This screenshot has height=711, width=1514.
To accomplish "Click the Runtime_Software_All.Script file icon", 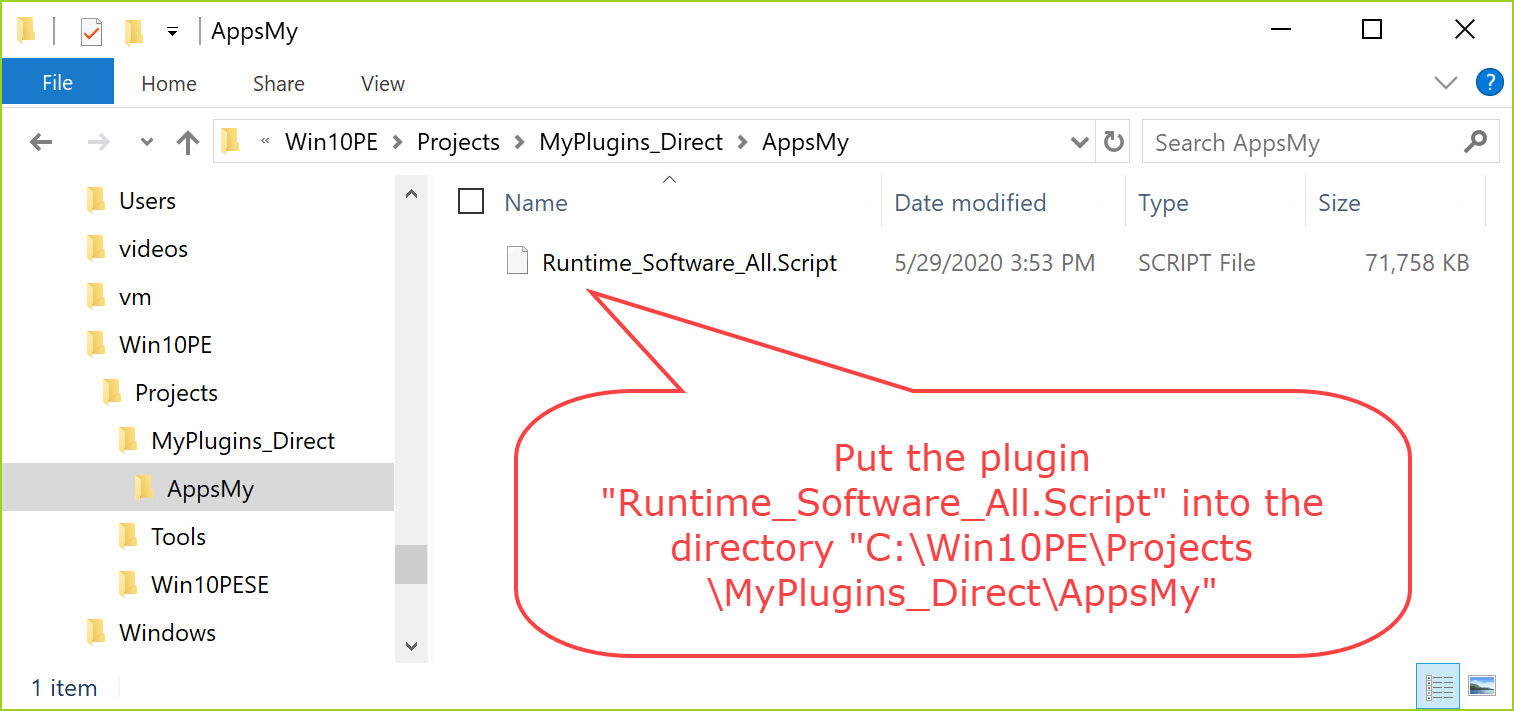I will pyautogui.click(x=517, y=262).
